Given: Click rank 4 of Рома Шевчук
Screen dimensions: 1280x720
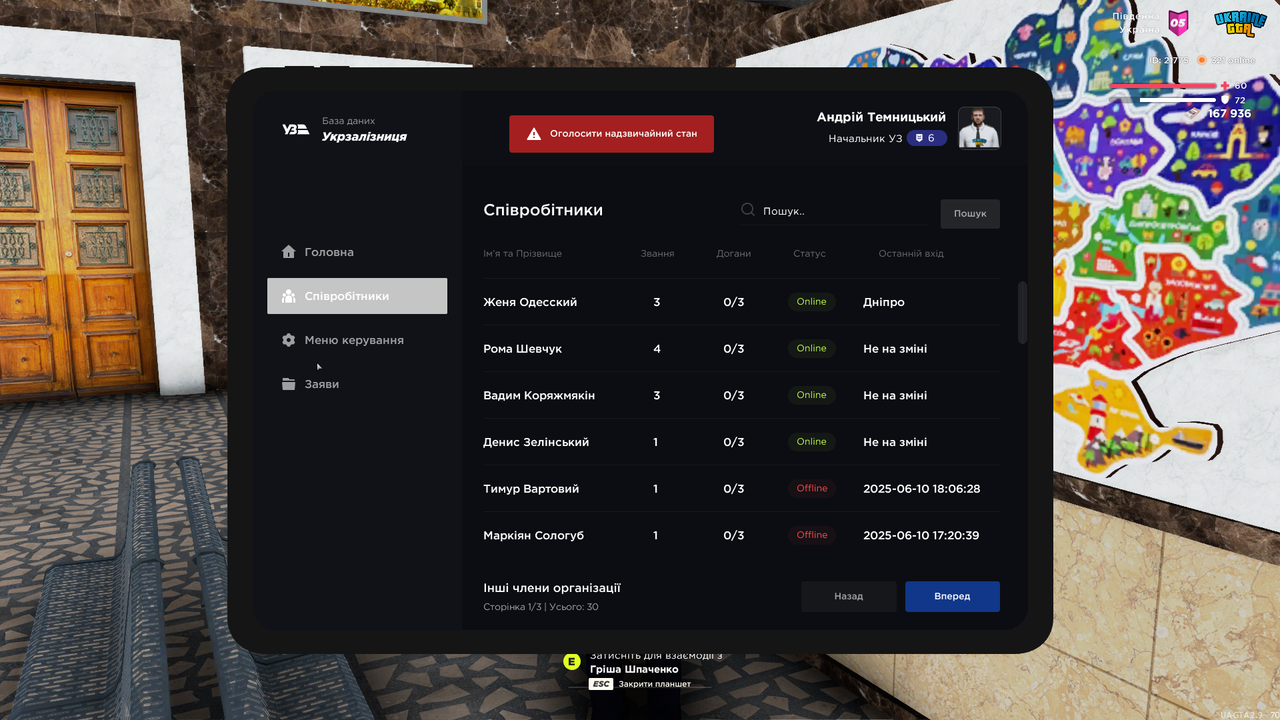Looking at the screenshot, I should click(657, 349).
